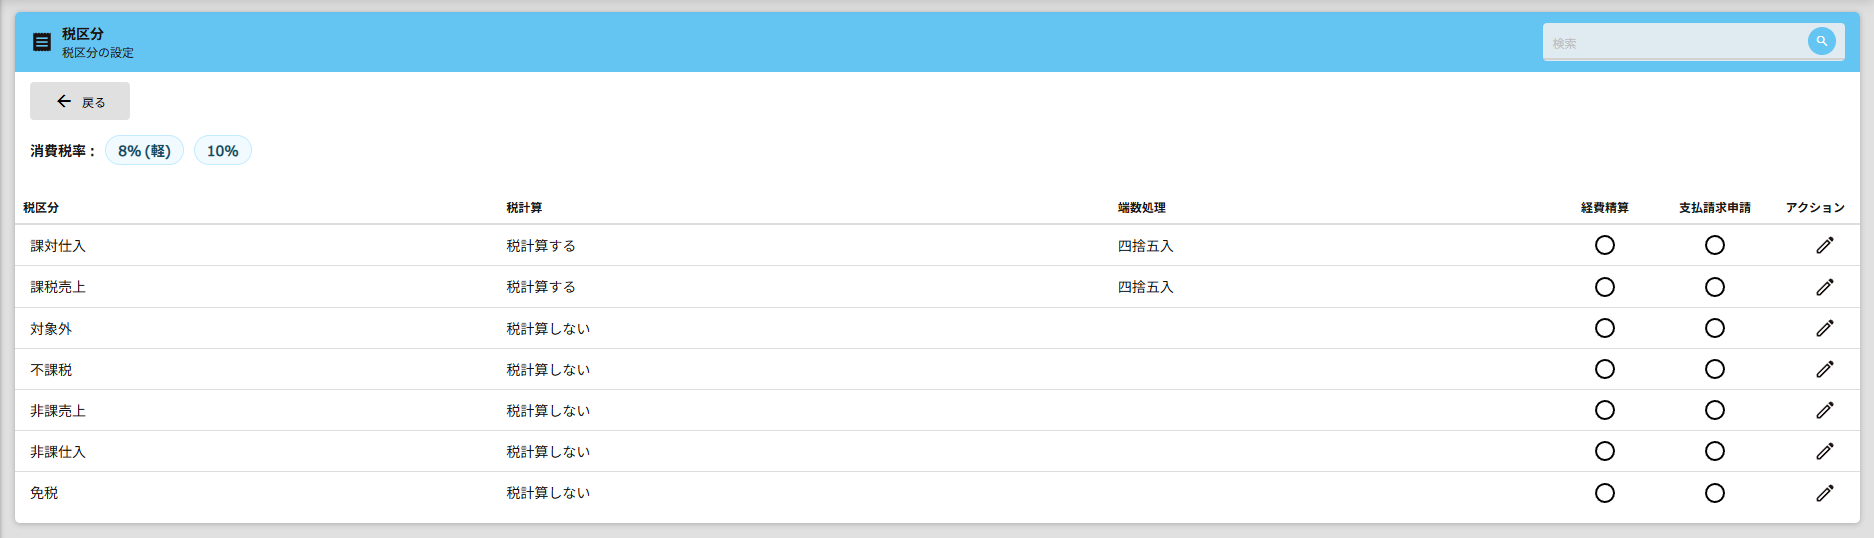Click the edit pencil for 課対仕入
The width and height of the screenshot is (1874, 538).
pyautogui.click(x=1825, y=245)
